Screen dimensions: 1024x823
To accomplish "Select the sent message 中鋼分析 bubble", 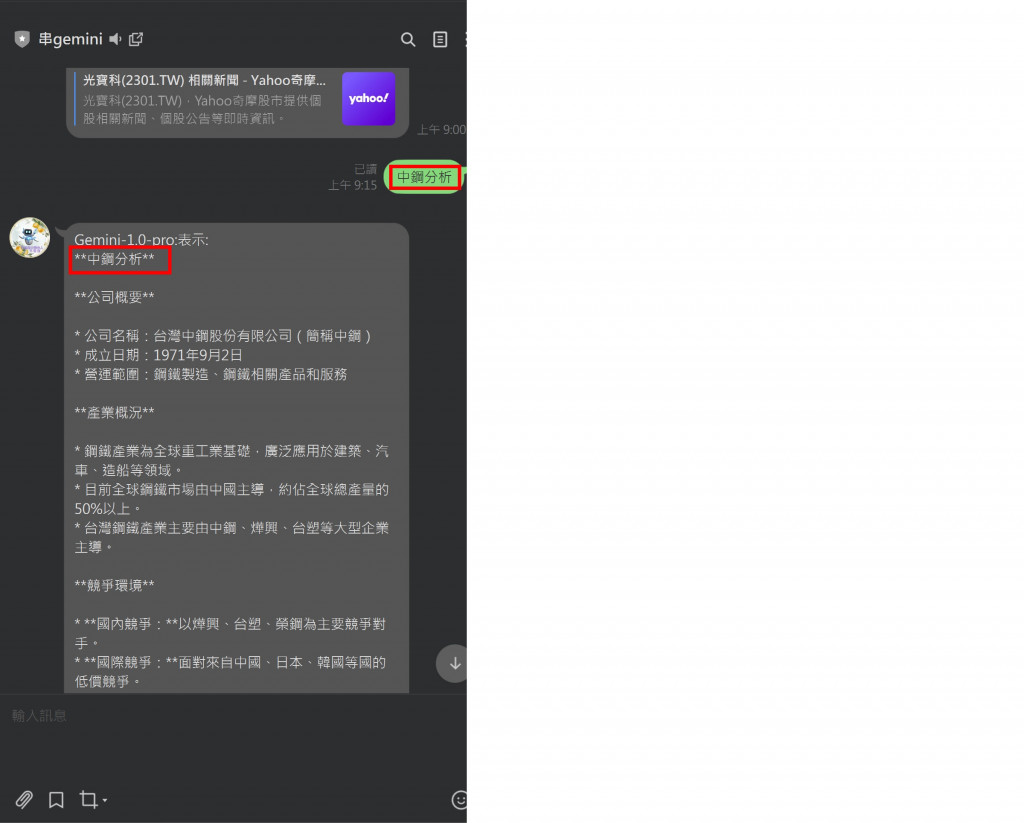I will 424,177.
